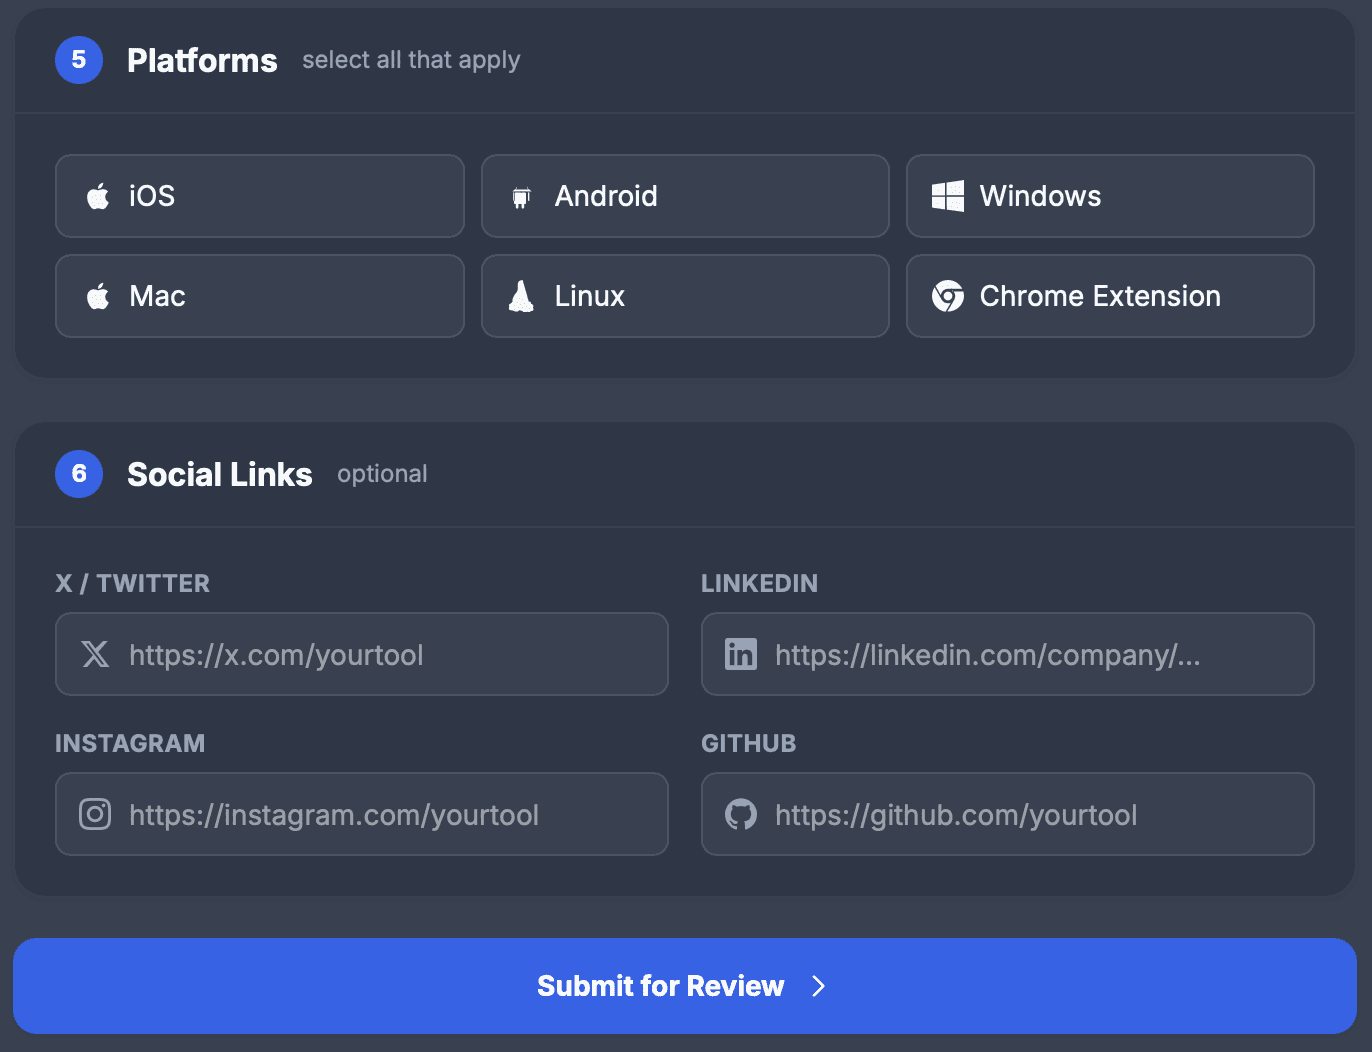Click the X logo in the Twitter field
1372x1052 pixels.
pos(95,654)
